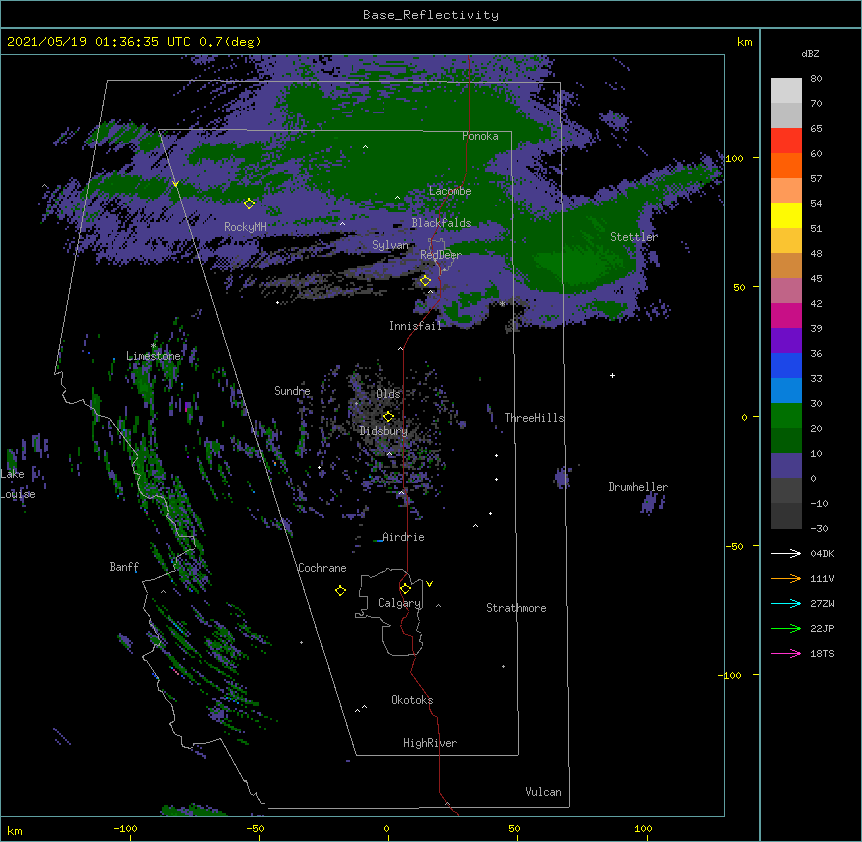Pick the light gray 80 dBZ swatch

click(x=786, y=91)
